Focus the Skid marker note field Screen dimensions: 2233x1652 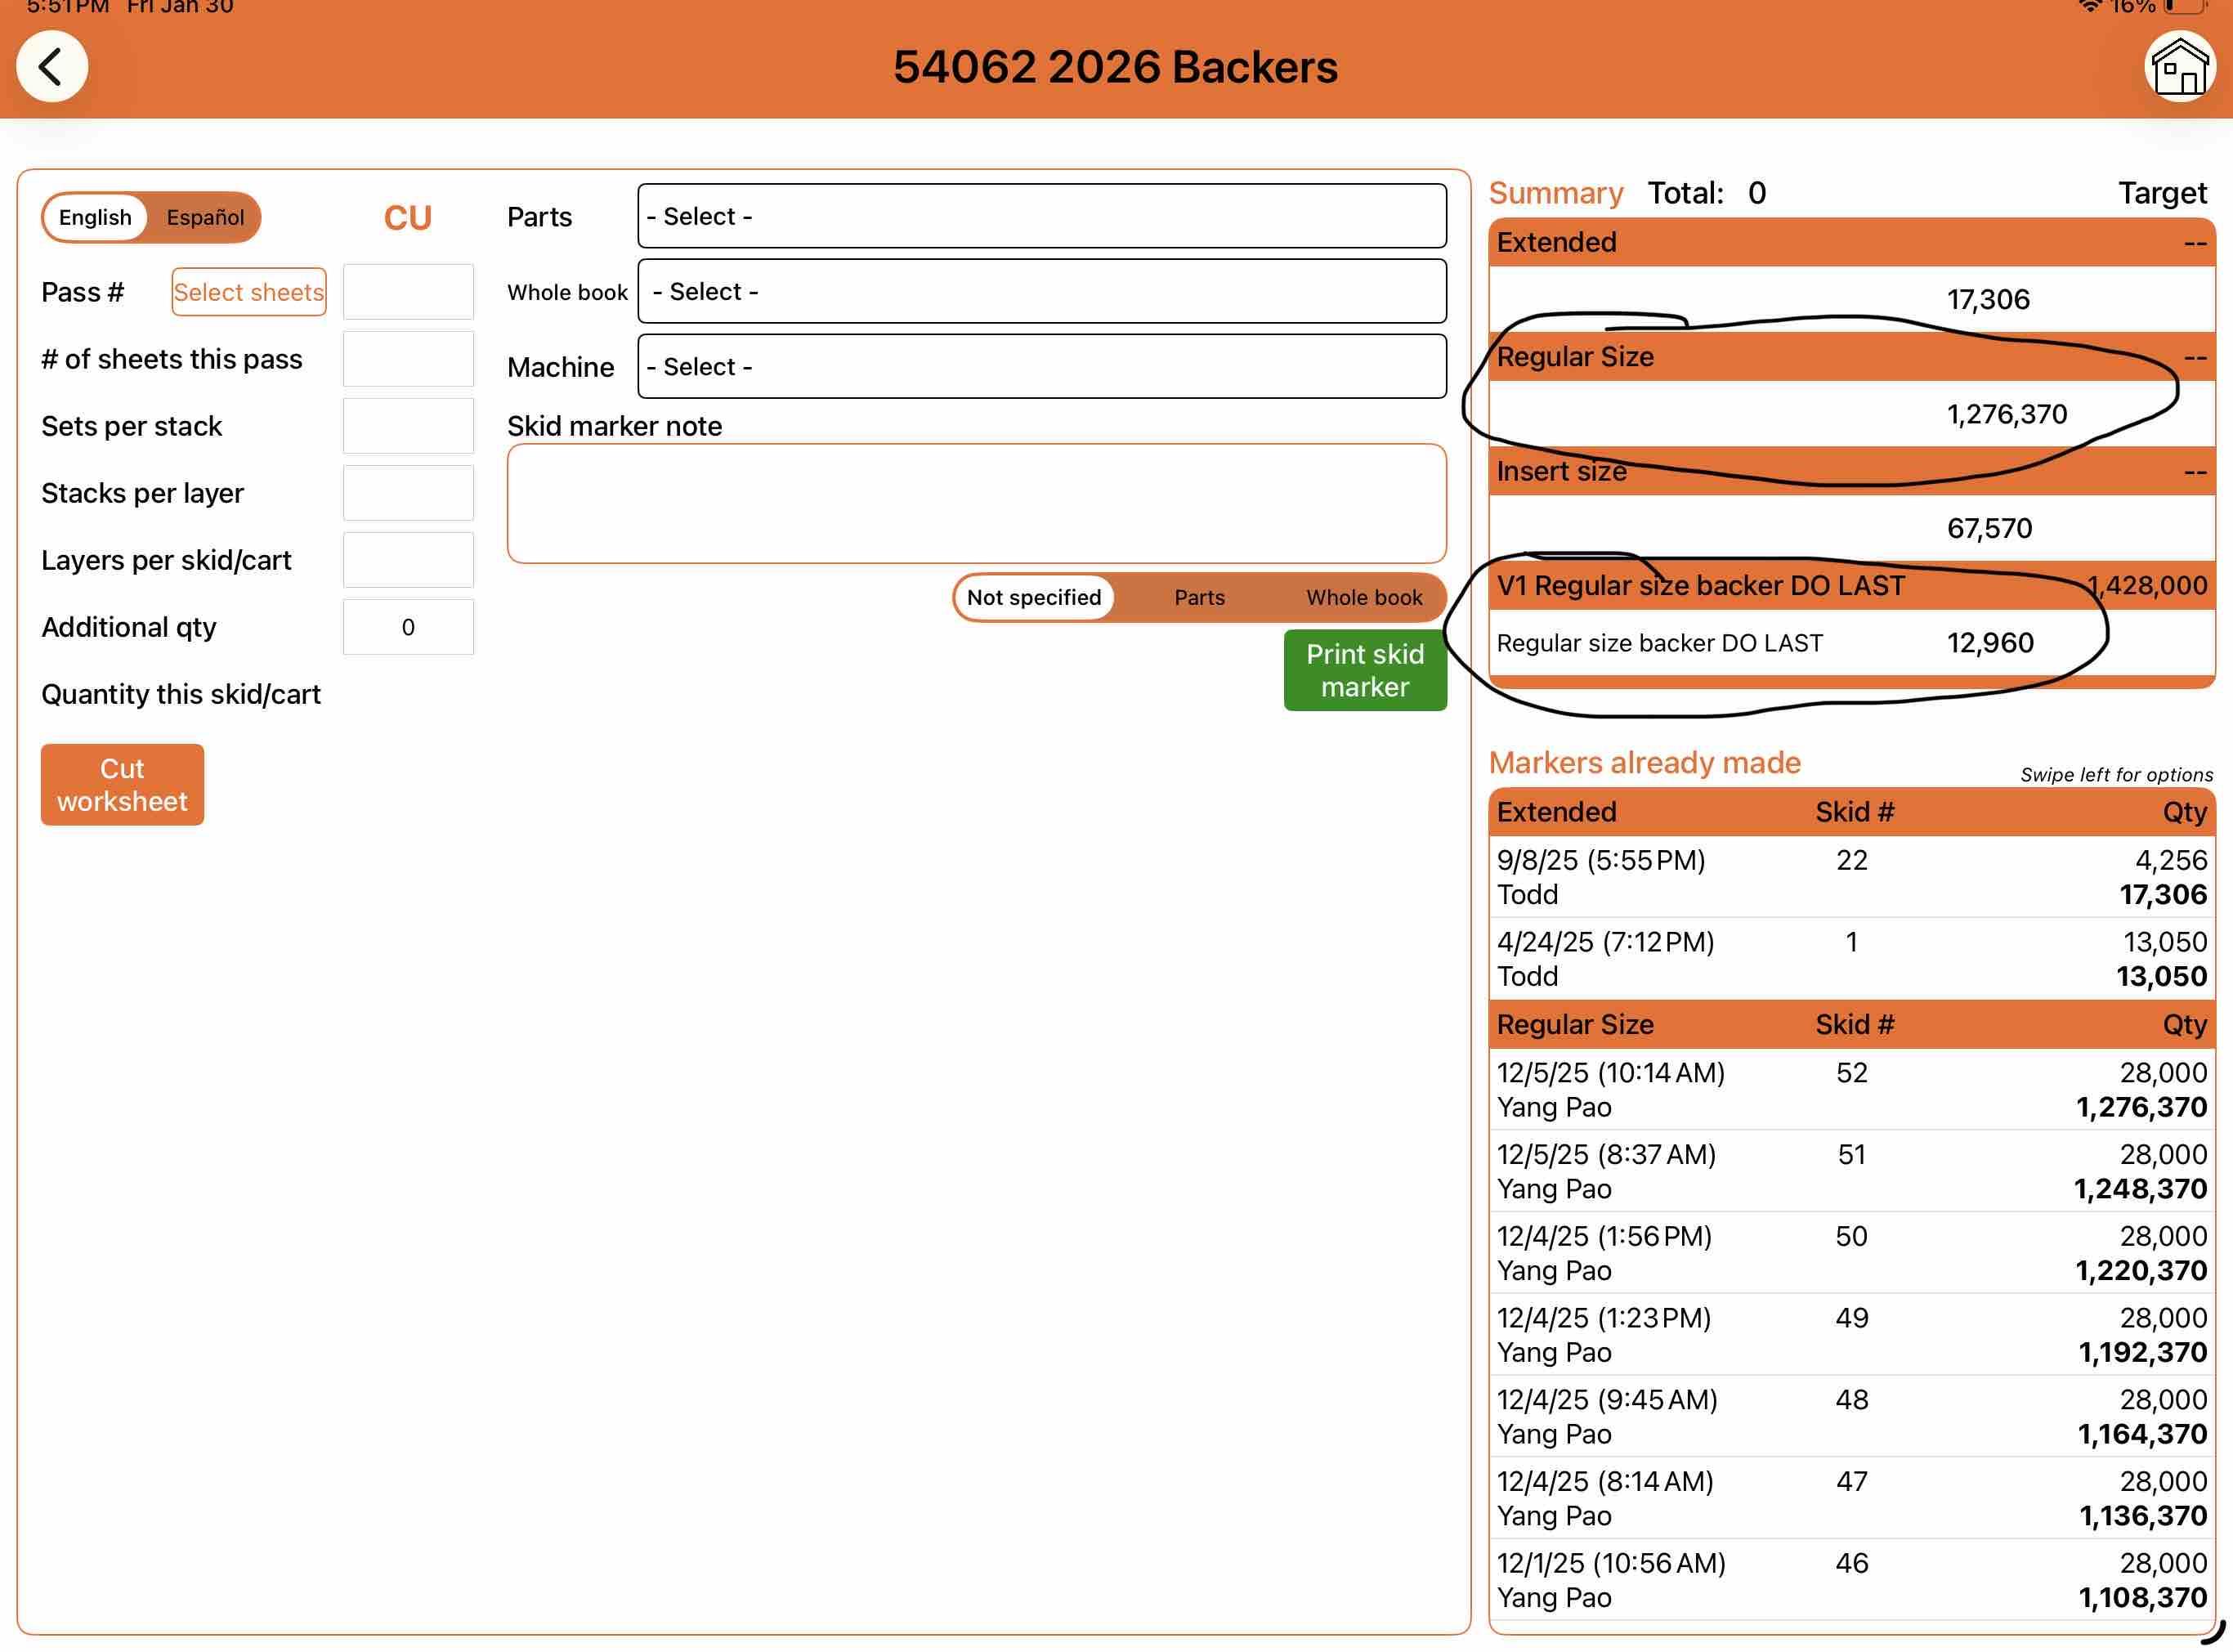(976, 503)
